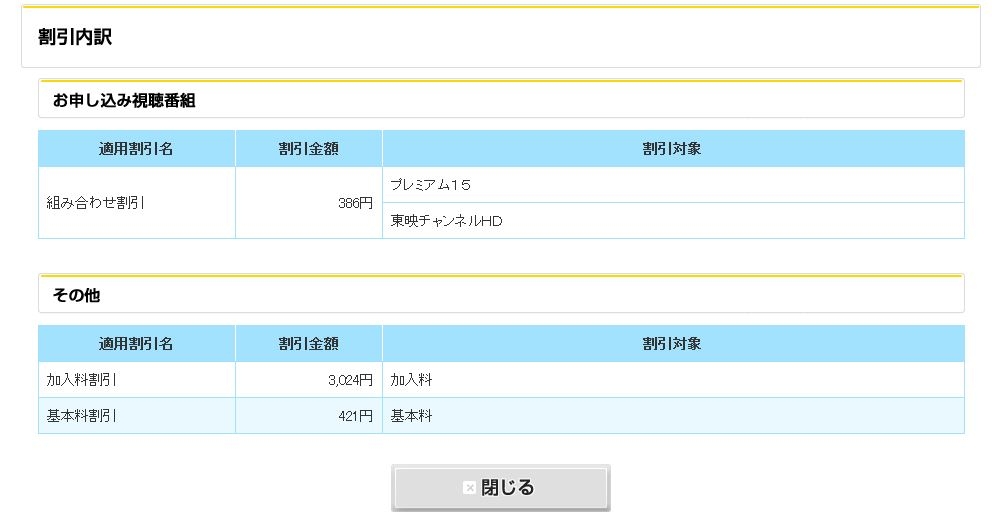Viewport: 992px width, 525px height.
Task: Click 割引金額 header in その他 table
Action: 308,344
